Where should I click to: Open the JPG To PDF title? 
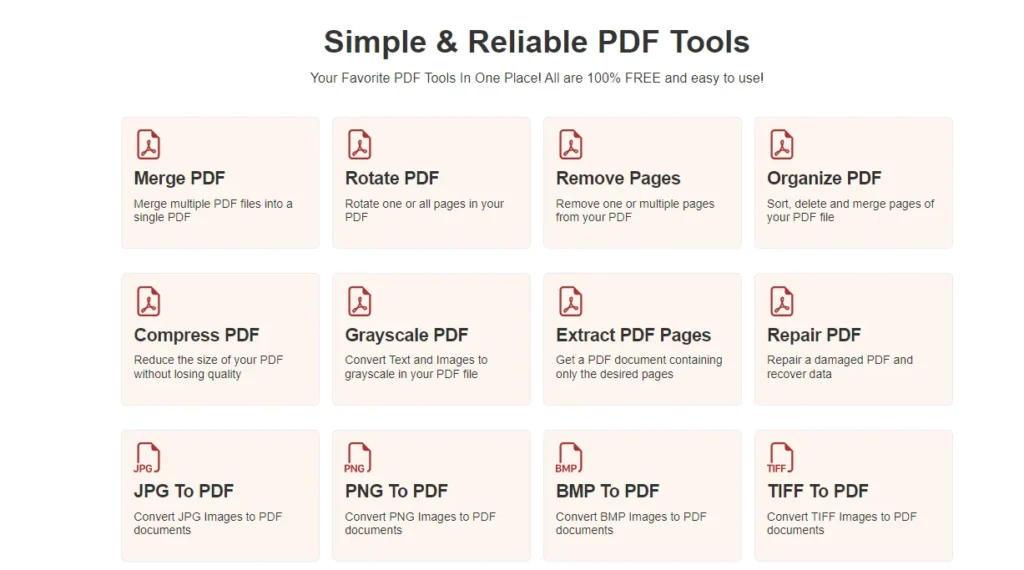coord(184,491)
